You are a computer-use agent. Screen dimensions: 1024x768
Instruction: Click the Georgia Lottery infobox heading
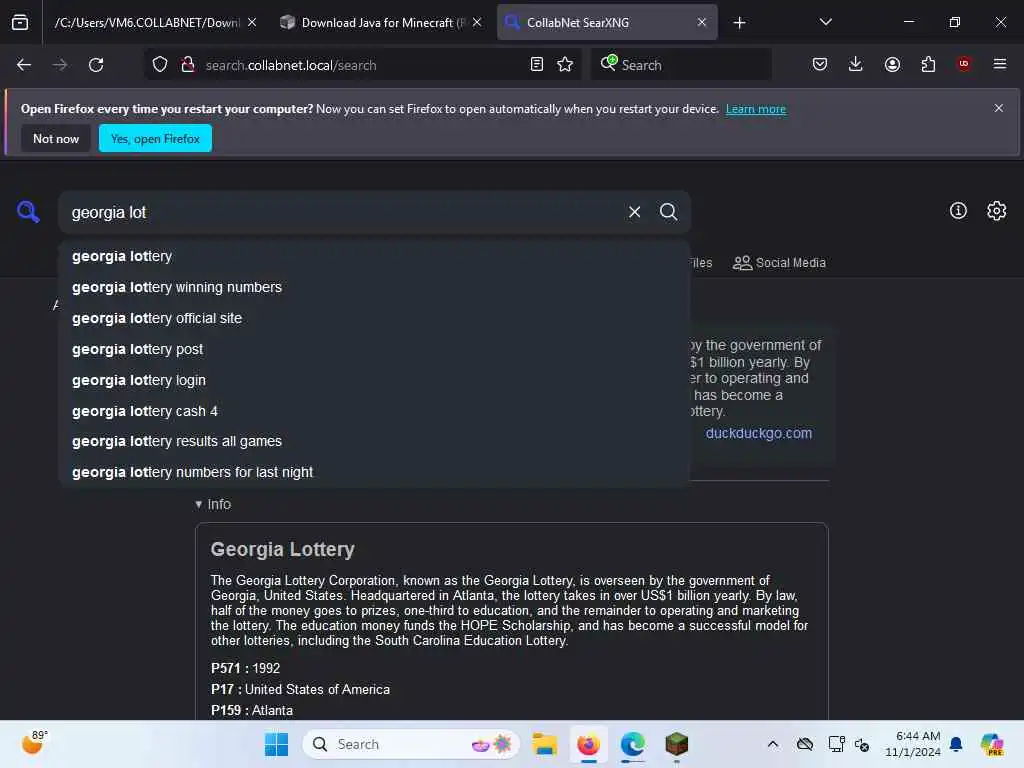click(282, 549)
